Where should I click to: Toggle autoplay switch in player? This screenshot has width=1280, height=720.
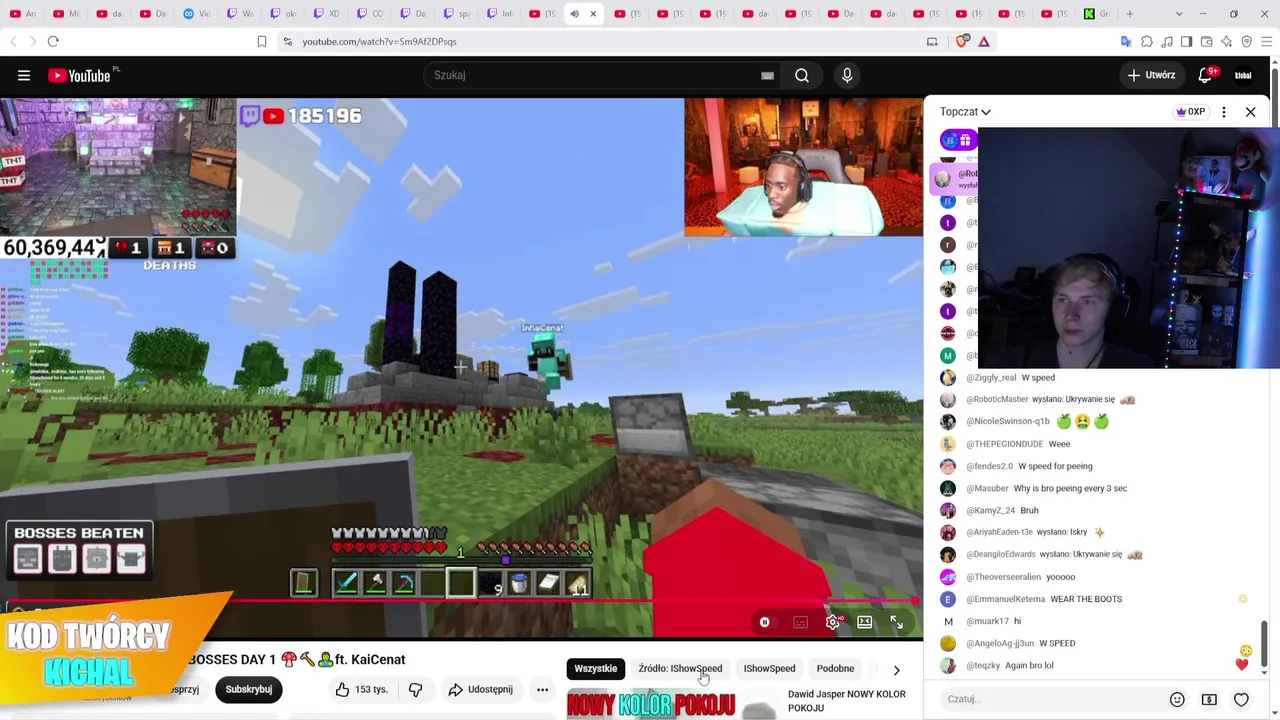click(765, 622)
